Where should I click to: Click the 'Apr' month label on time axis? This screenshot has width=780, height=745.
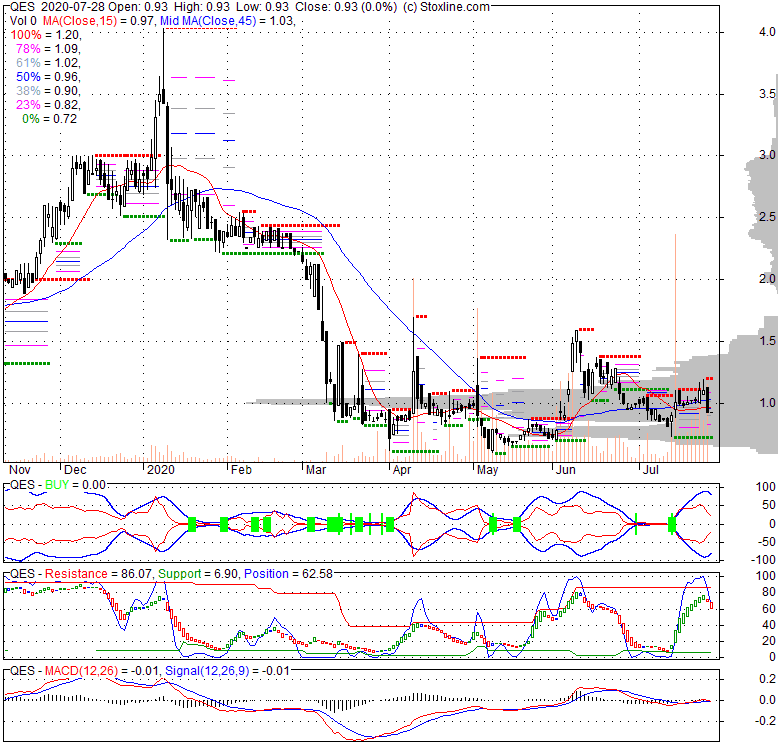point(402,470)
